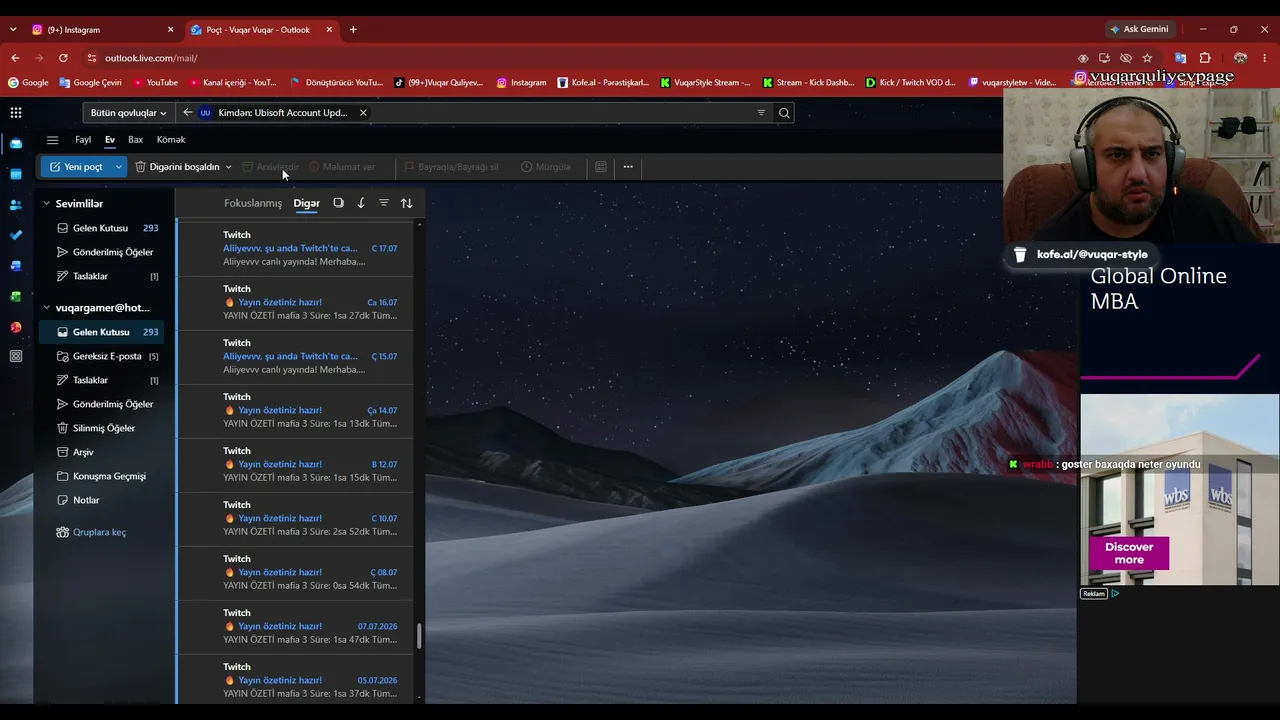Screen dimensions: 1280x720
Task: Reload the page with the browser refresh button
Action: coord(63,58)
